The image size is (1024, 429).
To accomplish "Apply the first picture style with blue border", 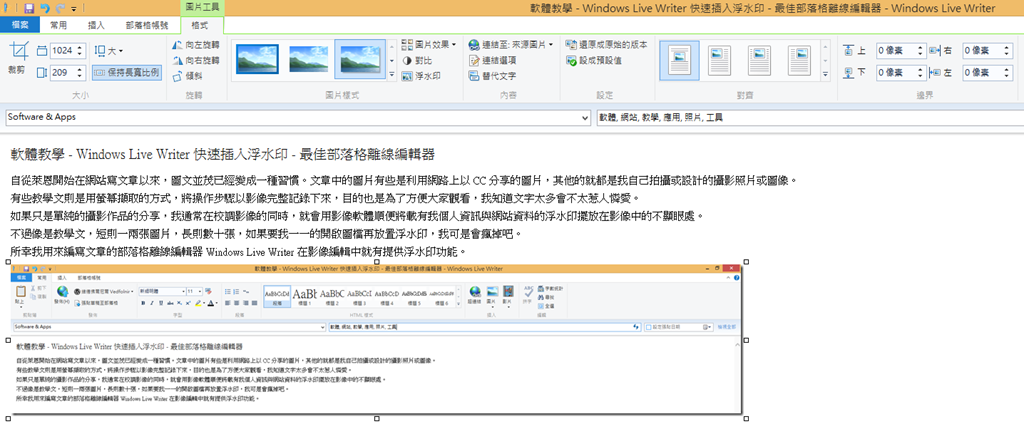I will click(257, 59).
